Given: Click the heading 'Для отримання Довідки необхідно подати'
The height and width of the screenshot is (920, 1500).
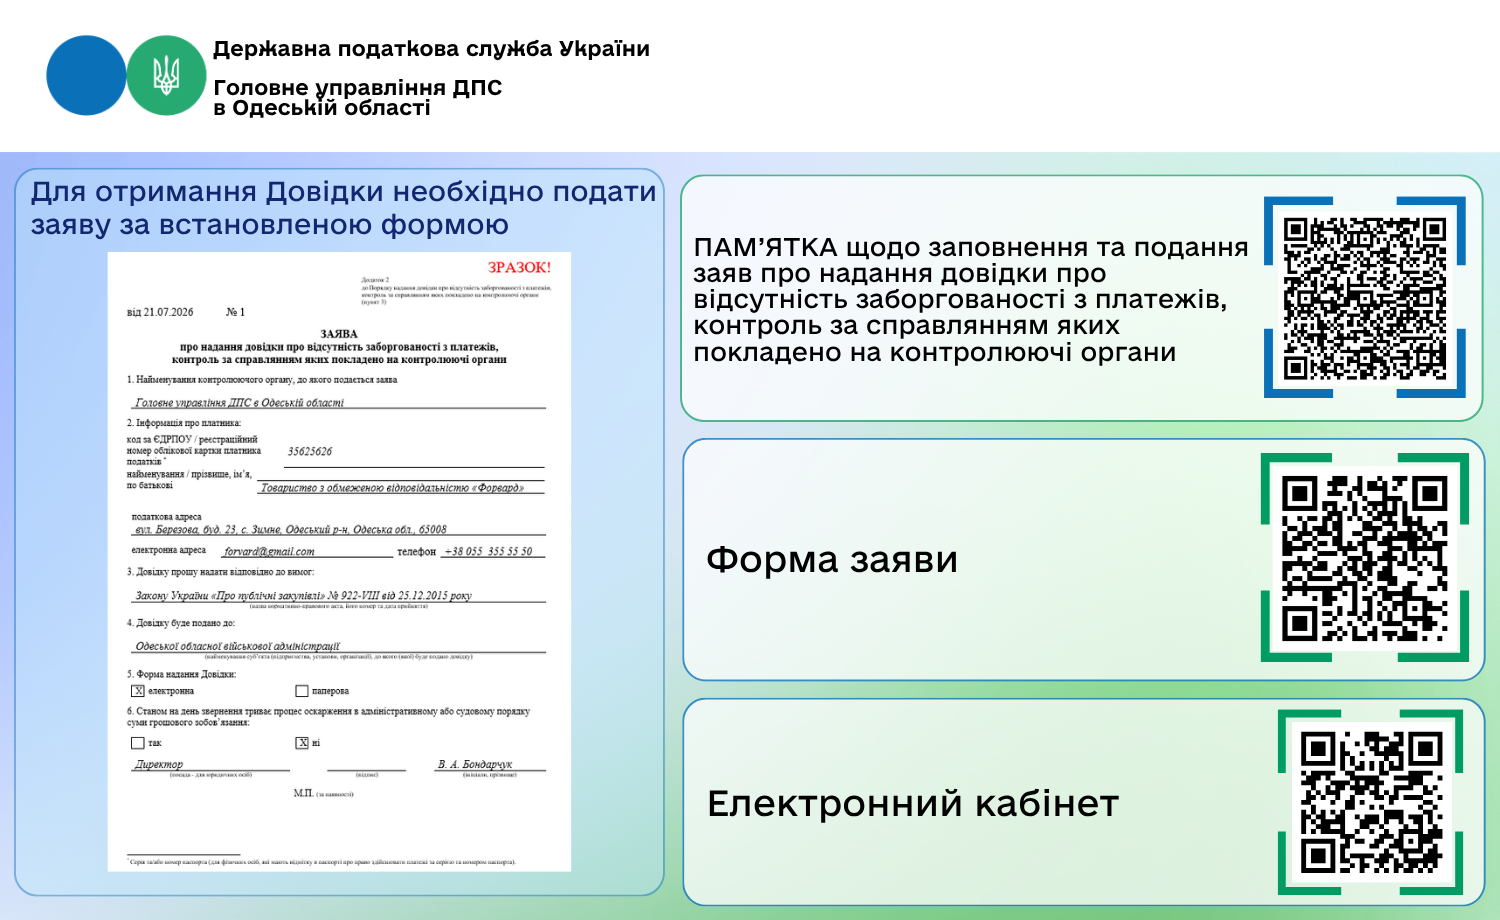Looking at the screenshot, I should (x=343, y=191).
